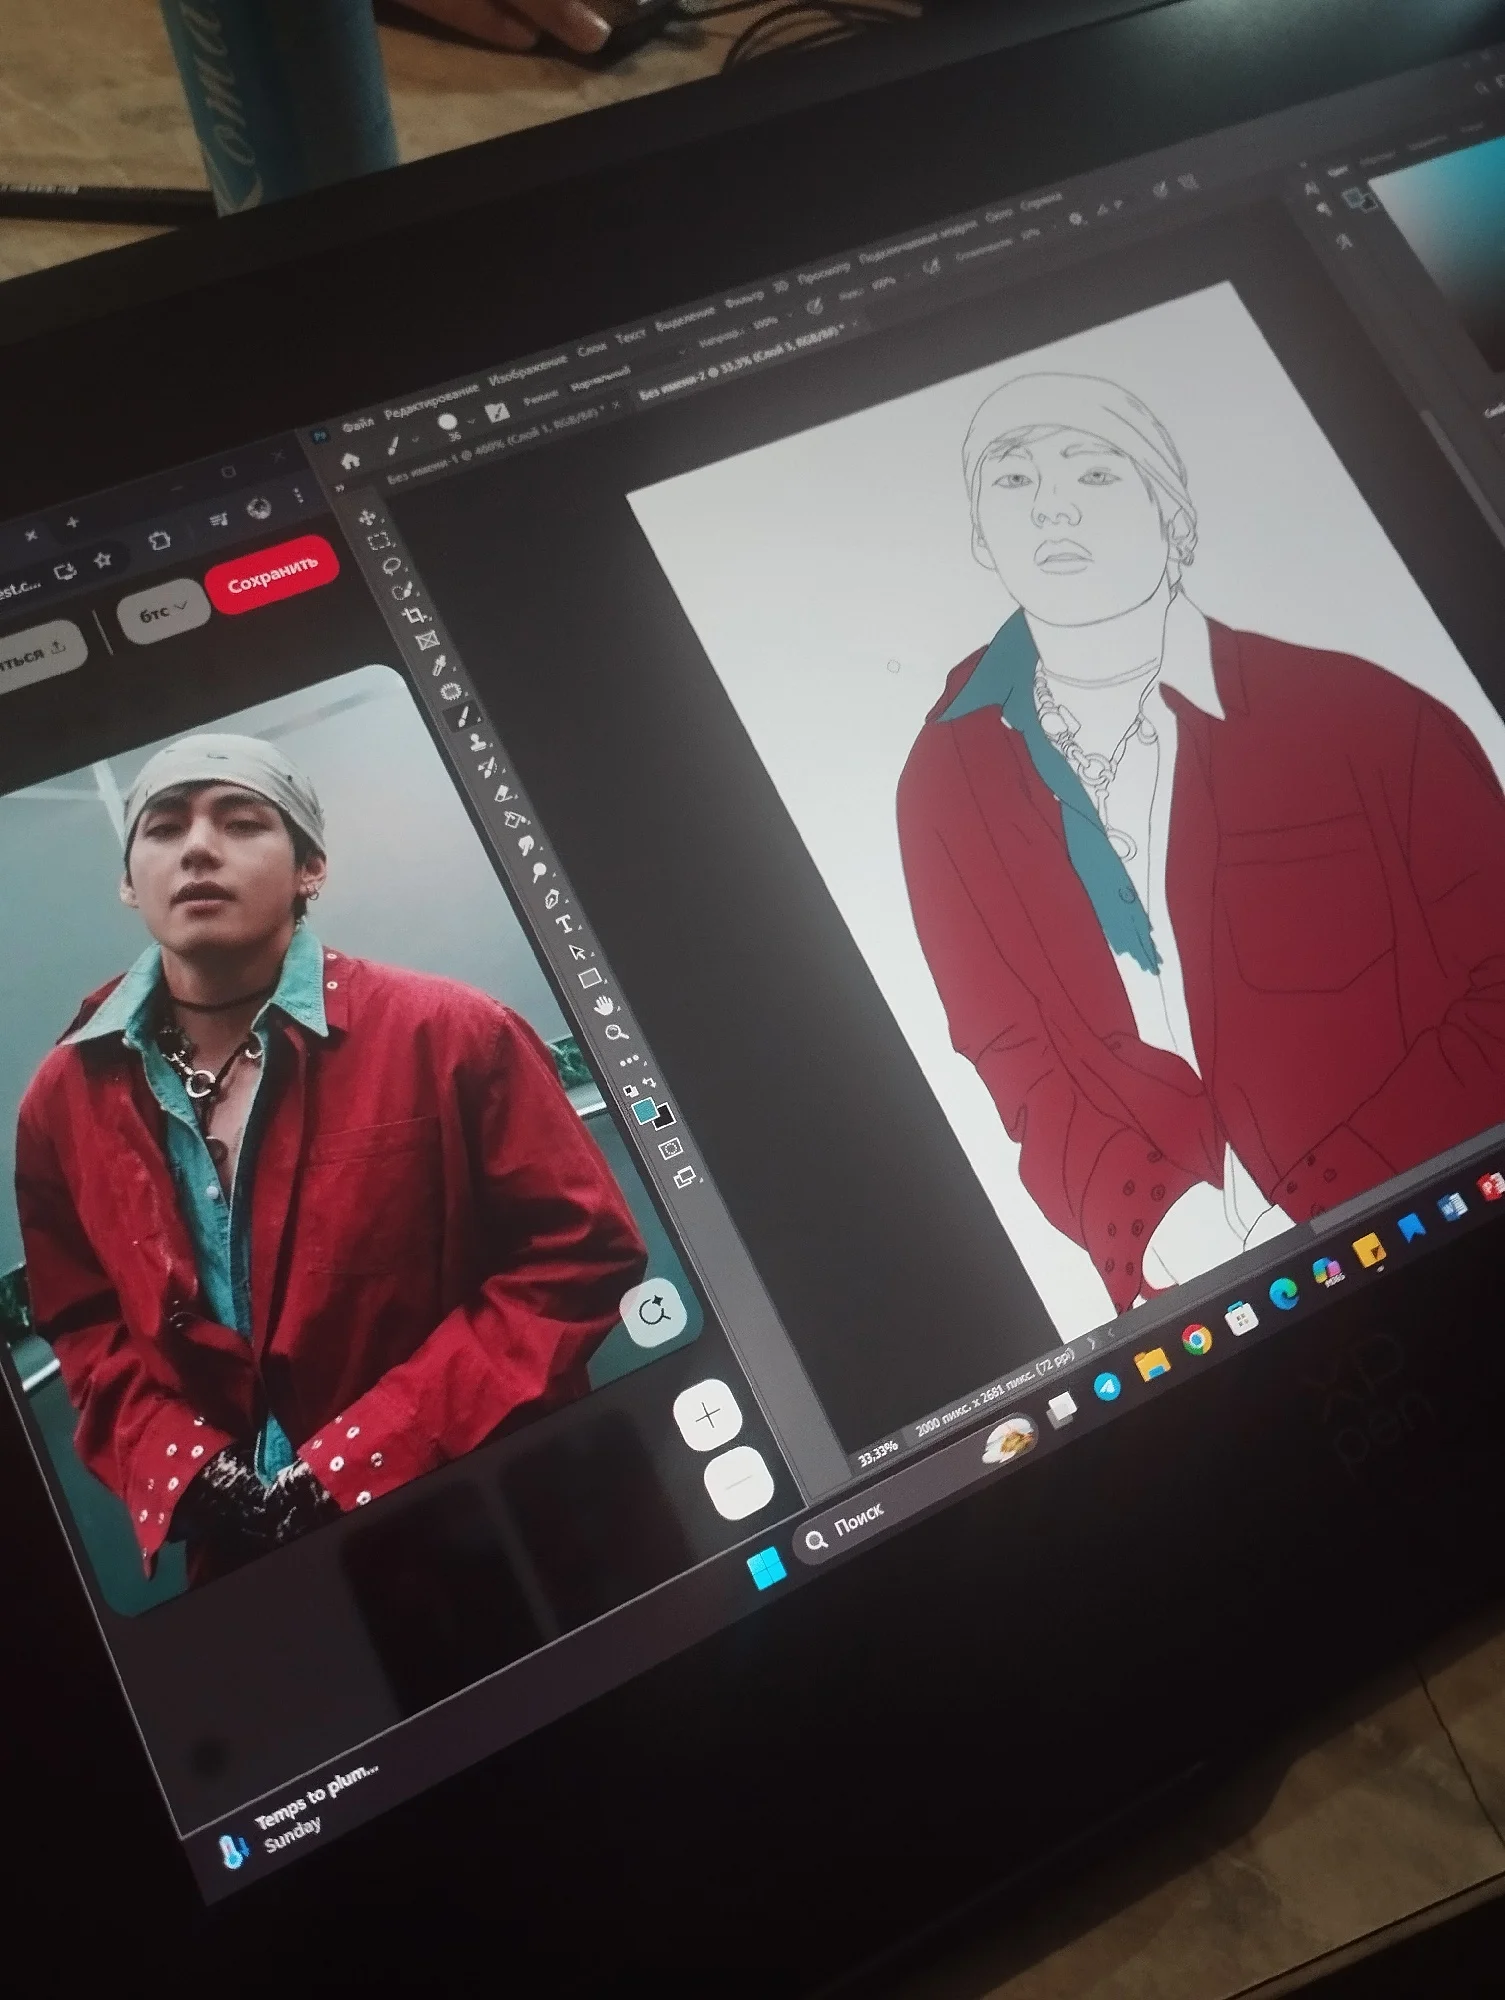Change the screen mode in Photoshop
Screen dimensions: 1505x2000
point(685,1178)
